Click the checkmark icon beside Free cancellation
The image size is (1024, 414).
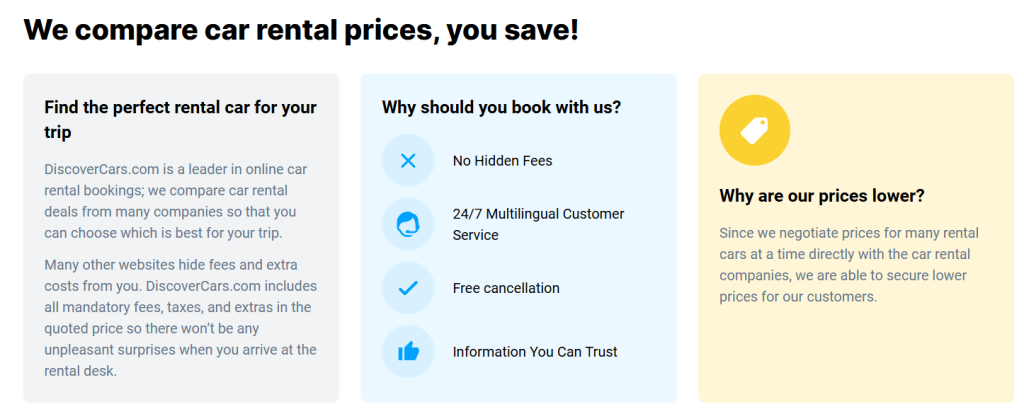tap(408, 288)
